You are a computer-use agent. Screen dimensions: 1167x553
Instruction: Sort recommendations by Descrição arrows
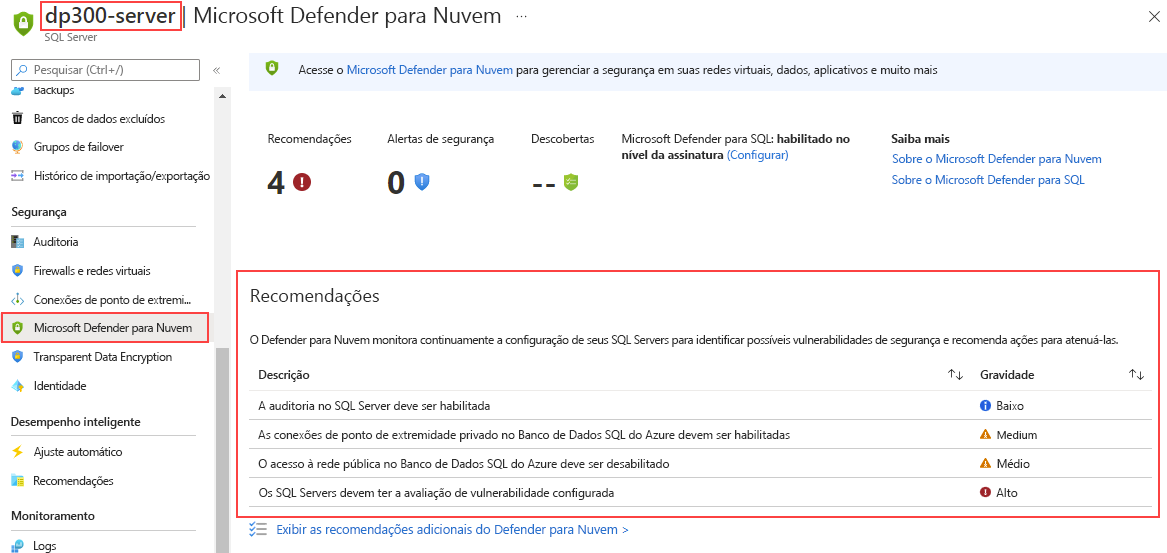pyautogui.click(x=956, y=375)
